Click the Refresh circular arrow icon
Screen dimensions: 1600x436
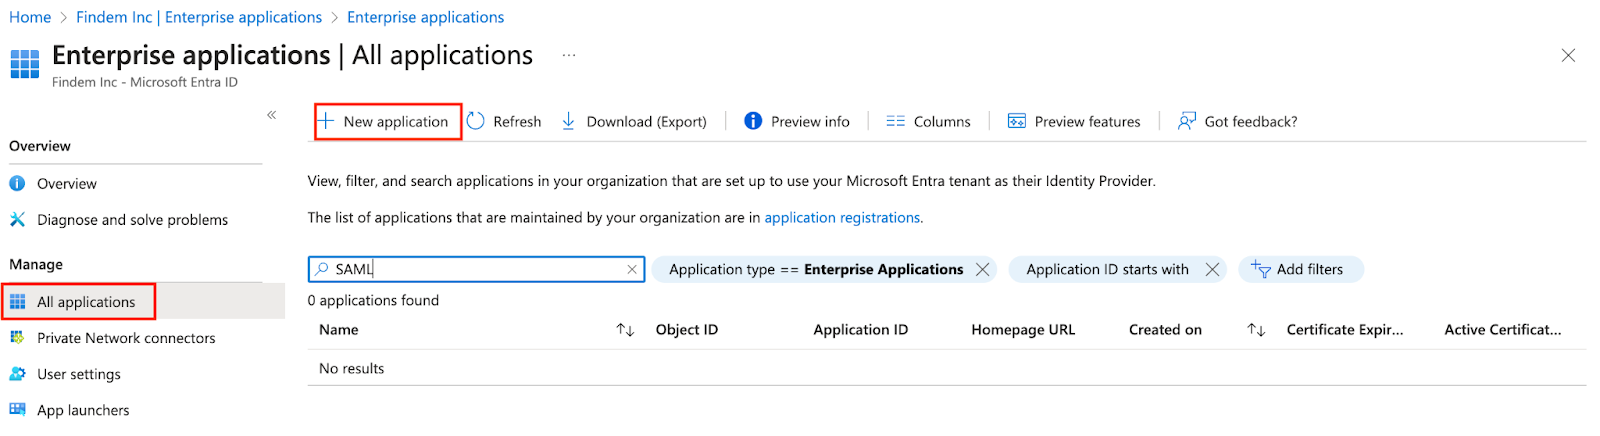coord(476,121)
